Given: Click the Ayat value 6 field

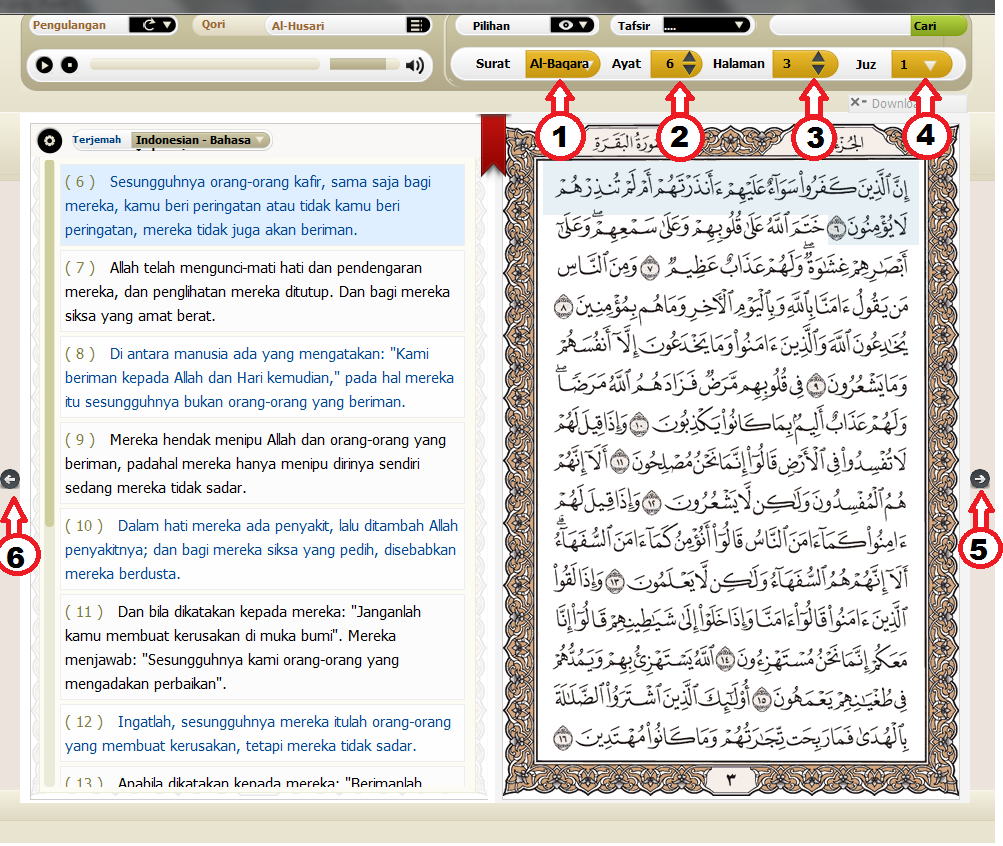Looking at the screenshot, I should pyautogui.click(x=669, y=64).
